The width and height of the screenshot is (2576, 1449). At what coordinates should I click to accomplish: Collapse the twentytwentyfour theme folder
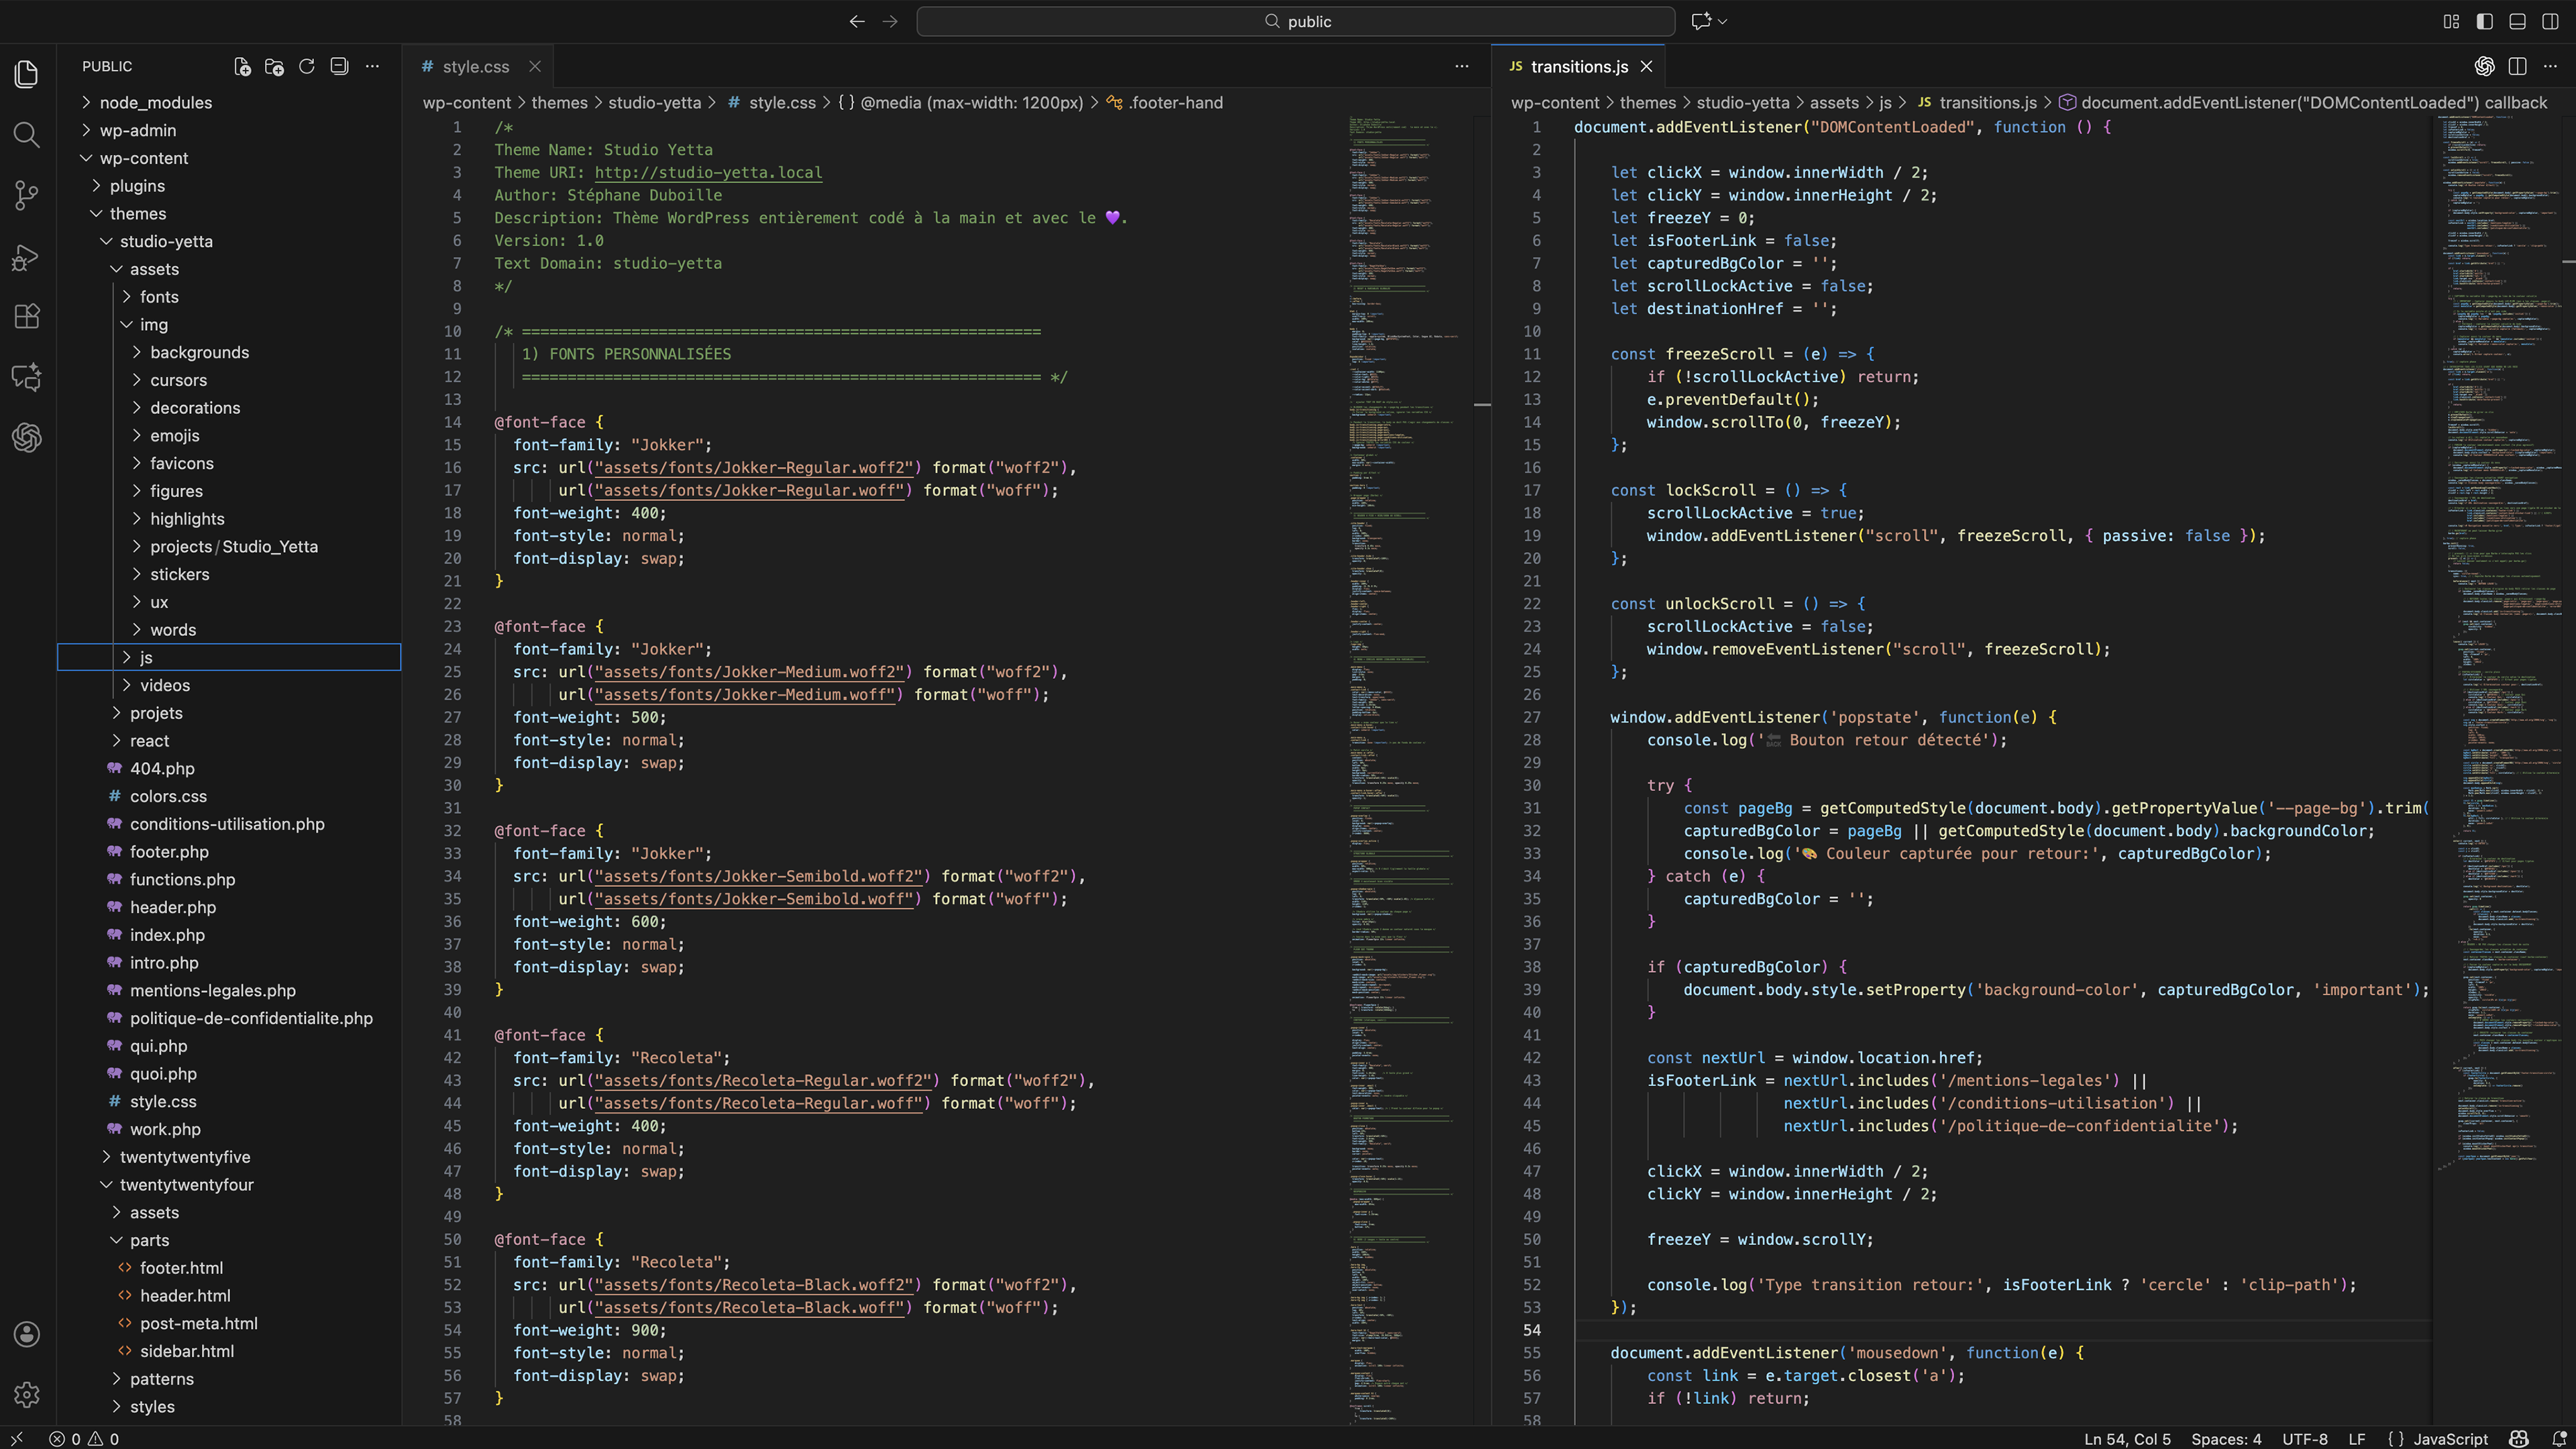[186, 1184]
